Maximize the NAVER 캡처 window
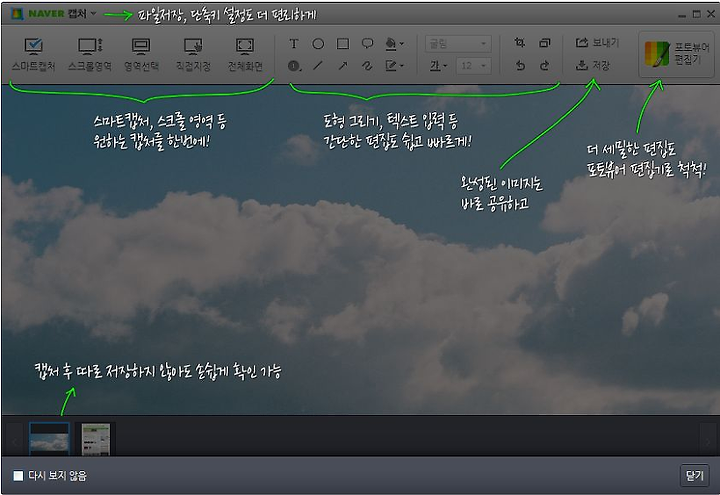Viewport: 720px width, 495px height. (x=697, y=14)
